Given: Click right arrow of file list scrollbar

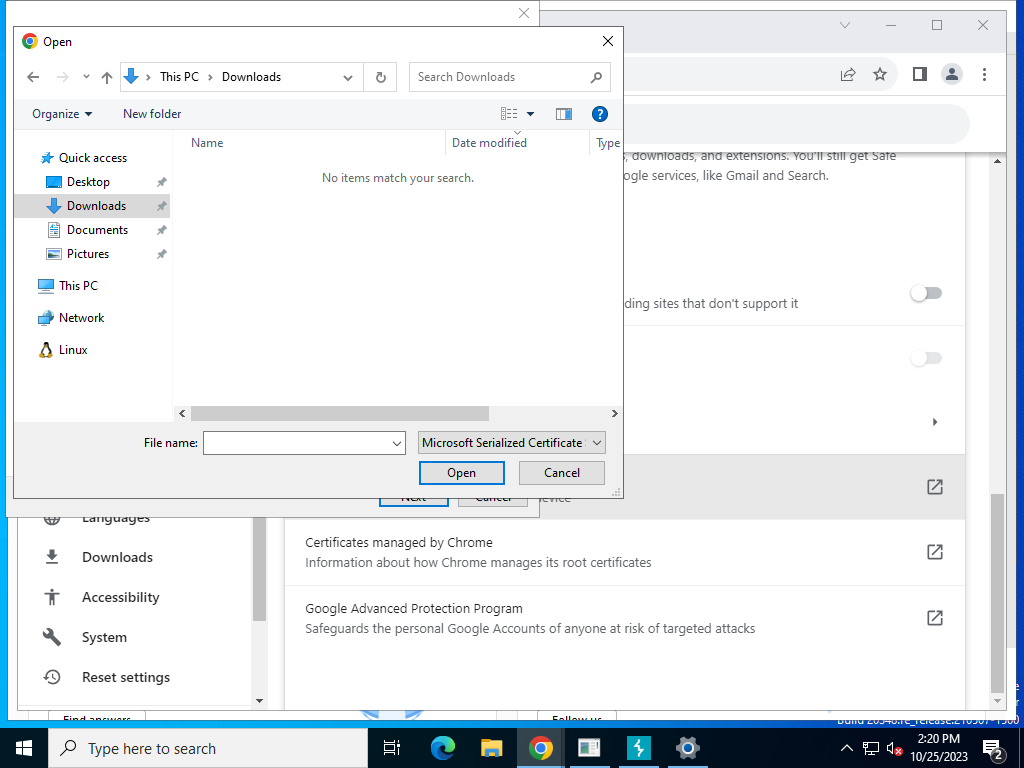Looking at the screenshot, I should (614, 413).
